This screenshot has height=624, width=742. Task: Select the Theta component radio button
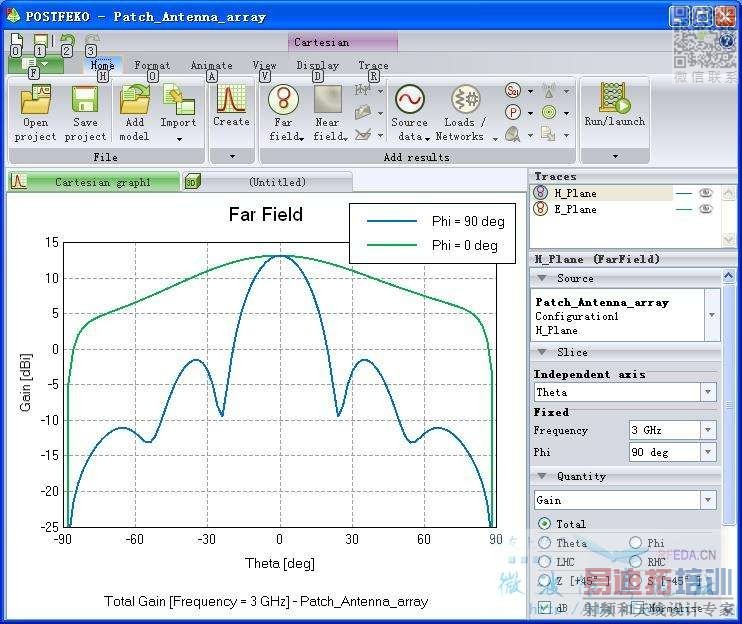(x=544, y=543)
